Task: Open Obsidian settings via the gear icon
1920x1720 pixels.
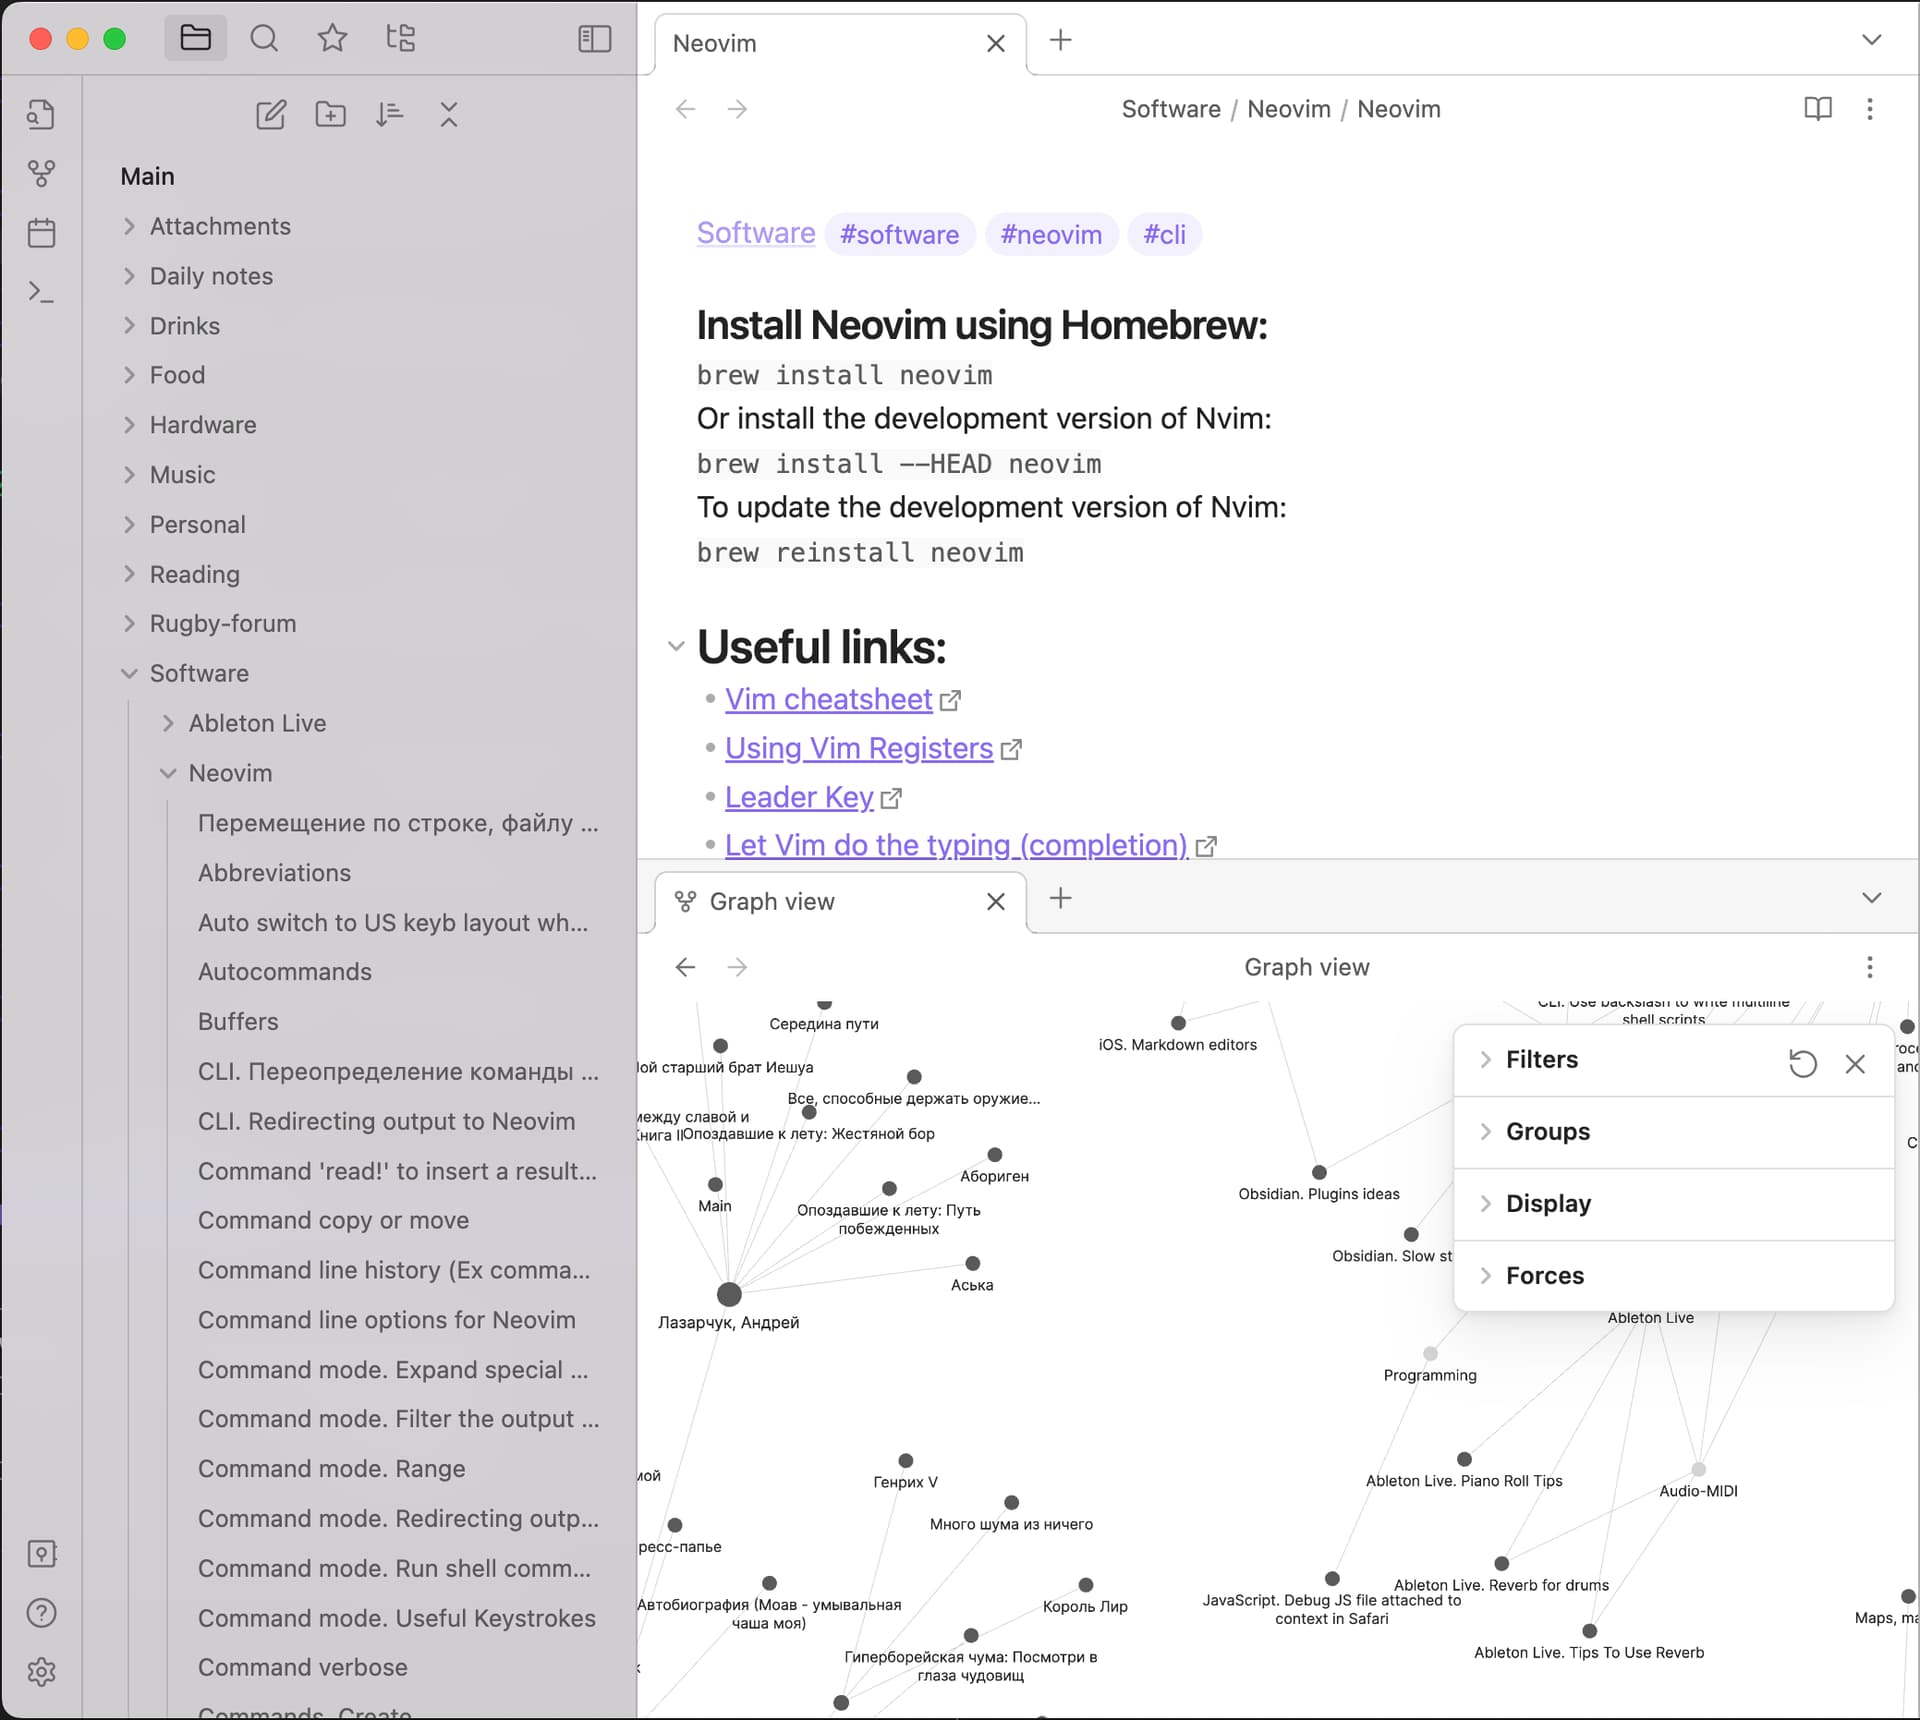Action: (x=42, y=1672)
